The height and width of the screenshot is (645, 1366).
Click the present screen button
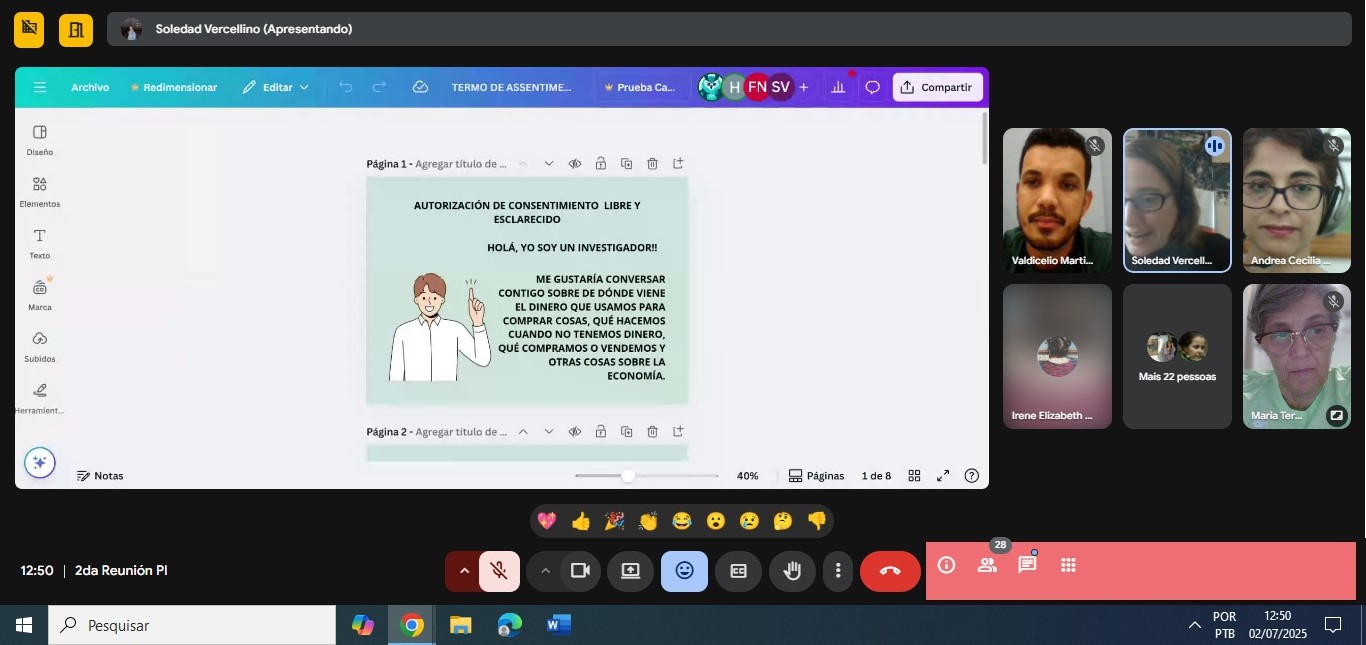[x=630, y=571]
